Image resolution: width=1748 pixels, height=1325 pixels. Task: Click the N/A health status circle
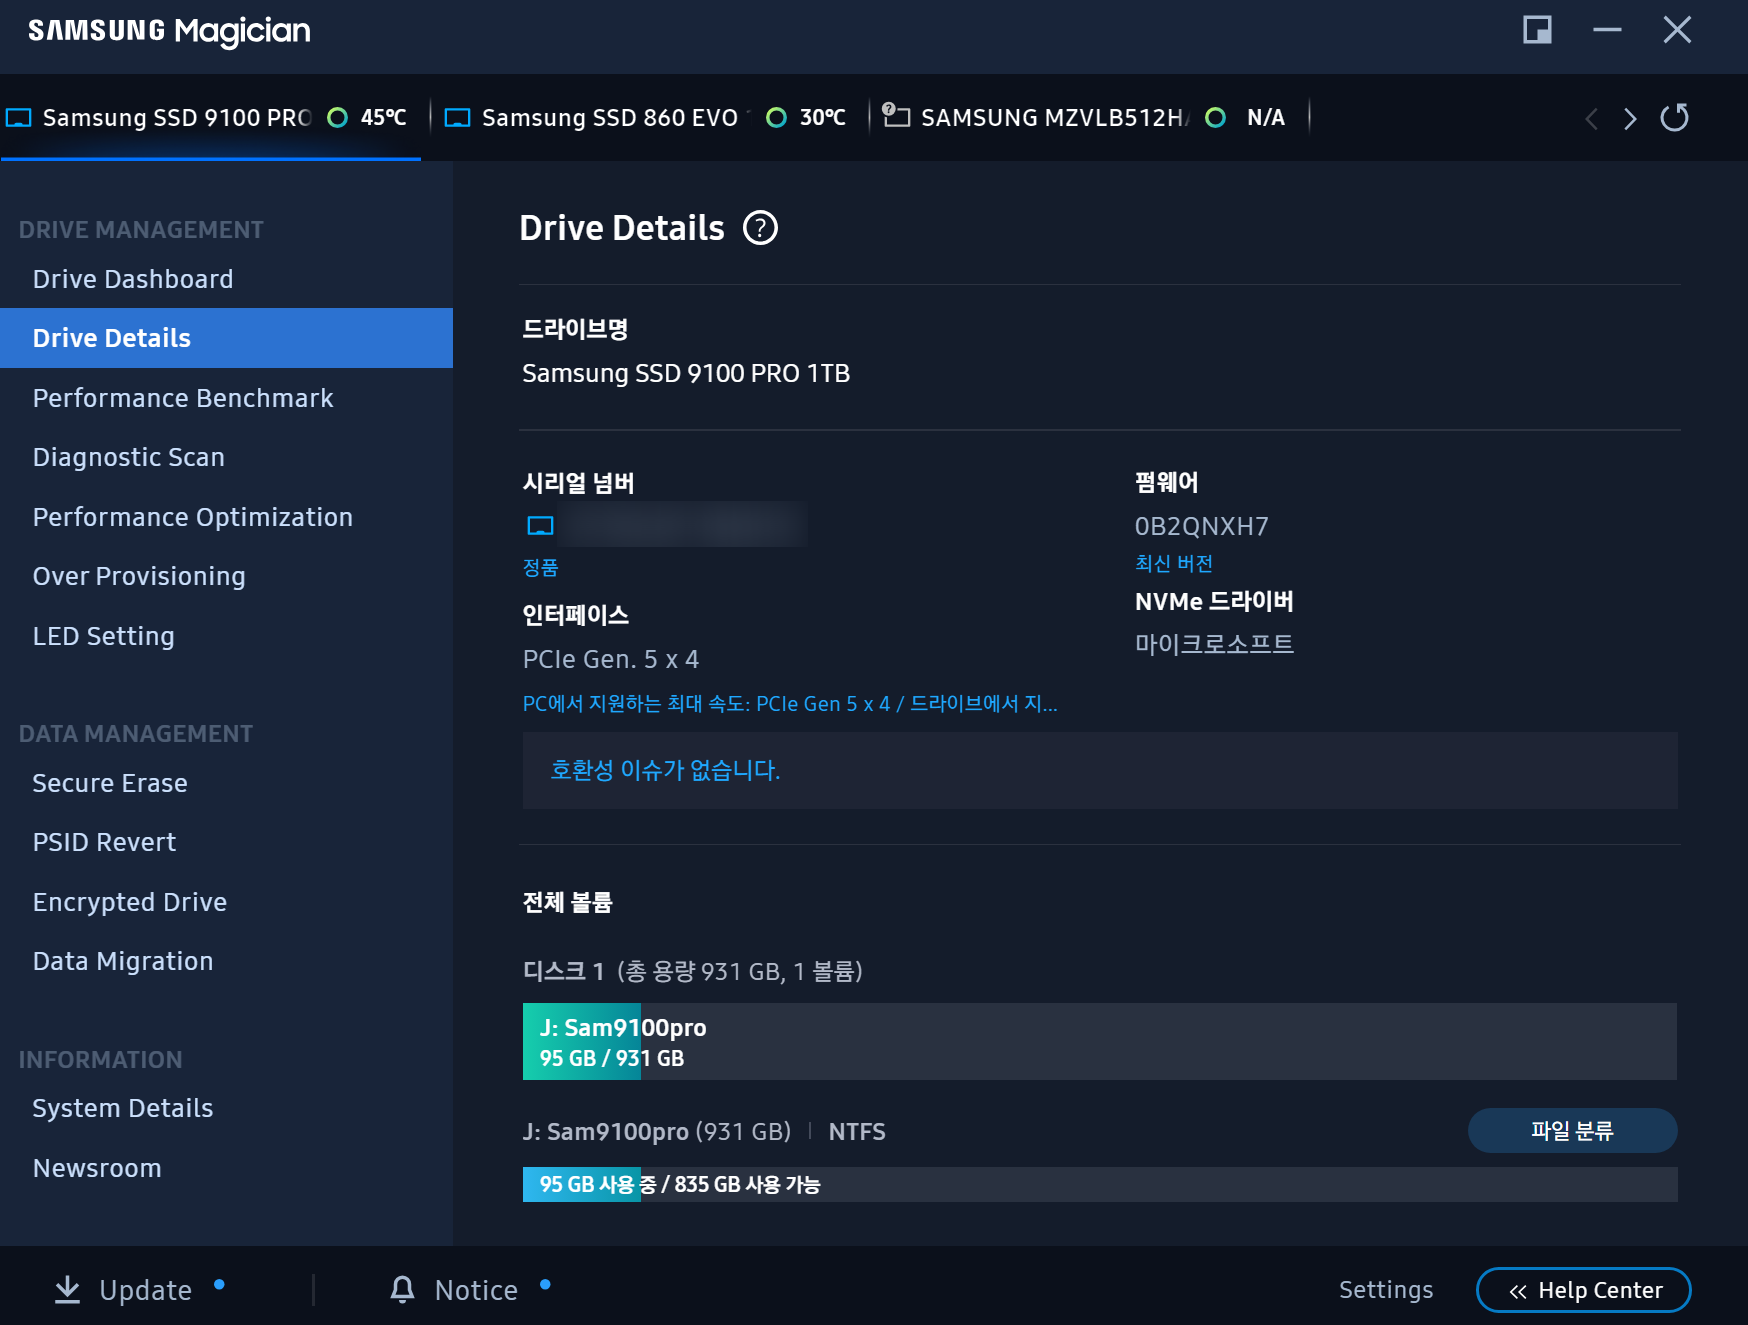point(1215,118)
